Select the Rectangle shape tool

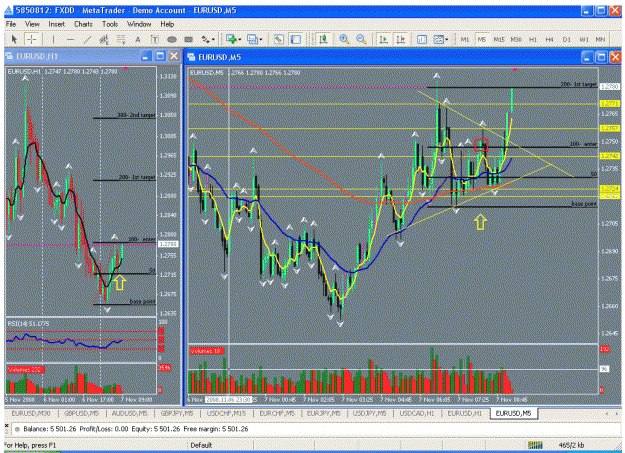(x=189, y=39)
